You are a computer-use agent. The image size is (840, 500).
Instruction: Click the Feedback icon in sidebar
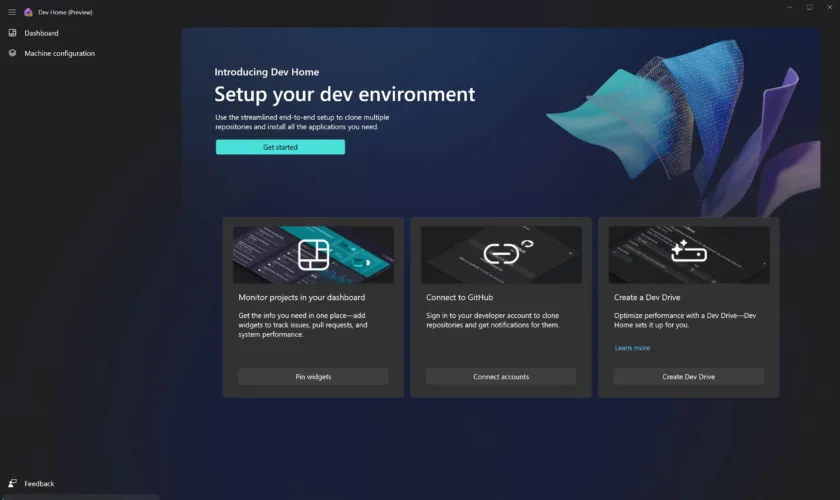(12, 483)
